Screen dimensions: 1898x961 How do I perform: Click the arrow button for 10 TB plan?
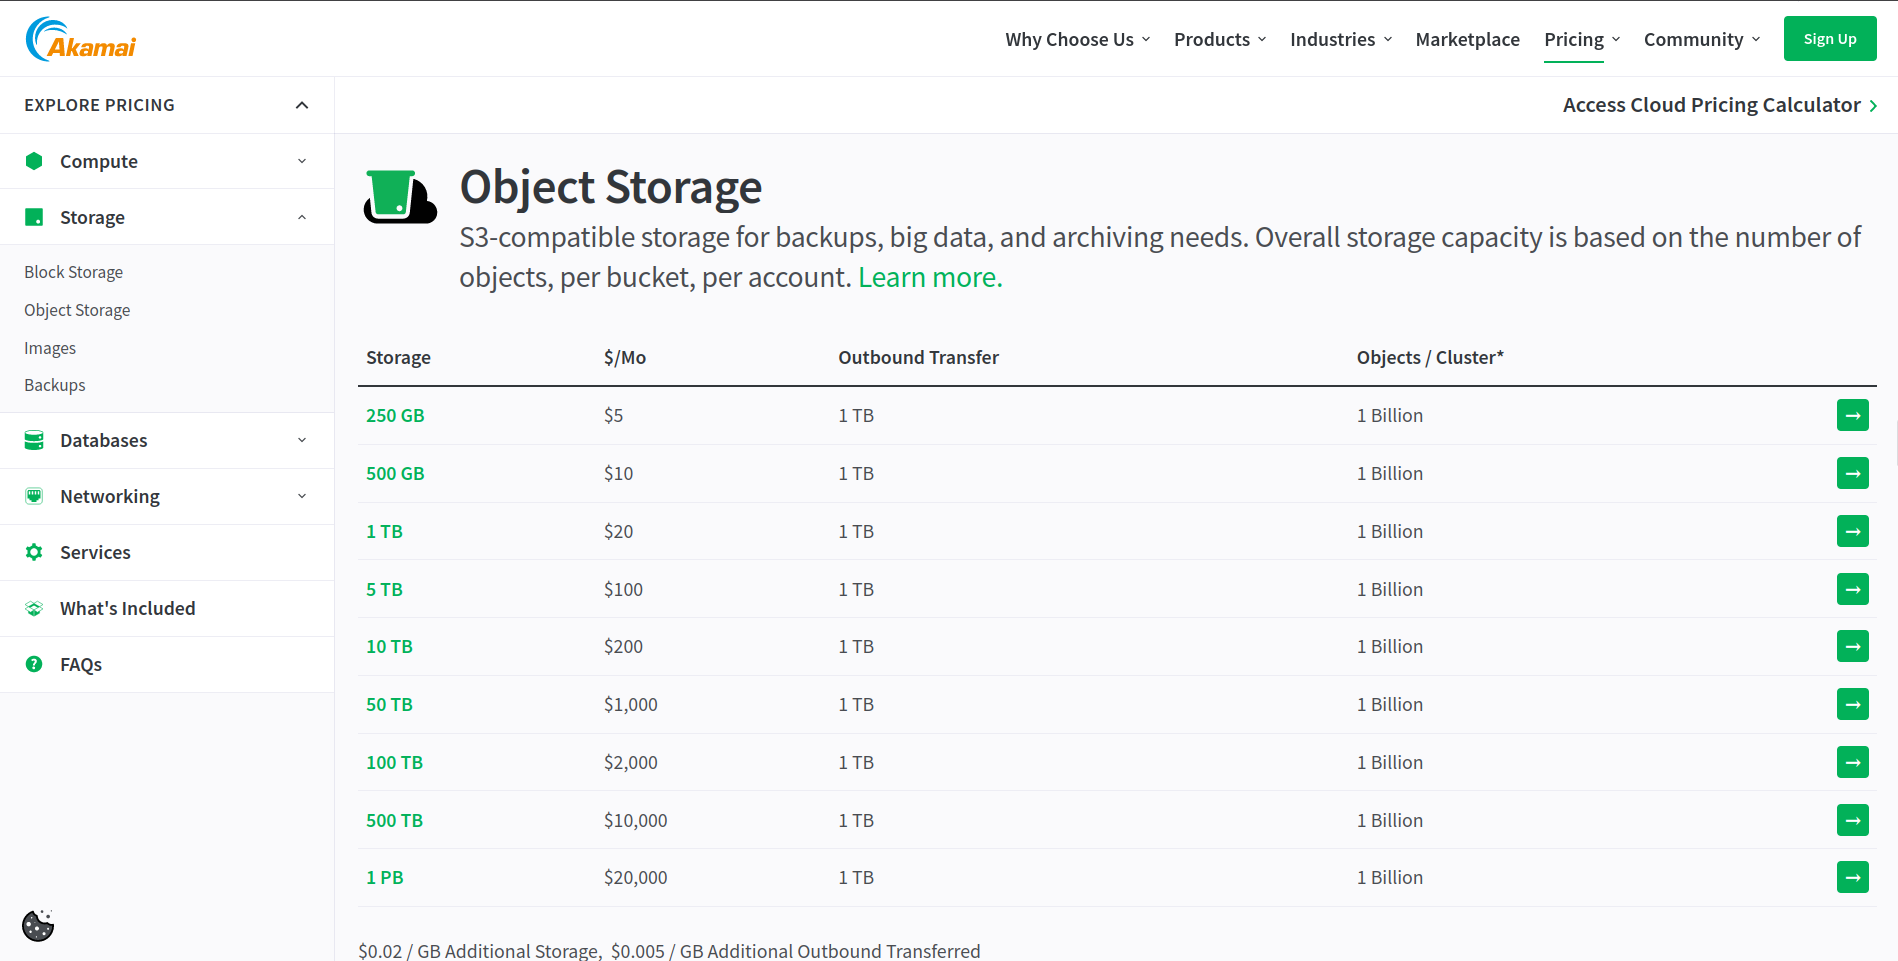(x=1852, y=646)
